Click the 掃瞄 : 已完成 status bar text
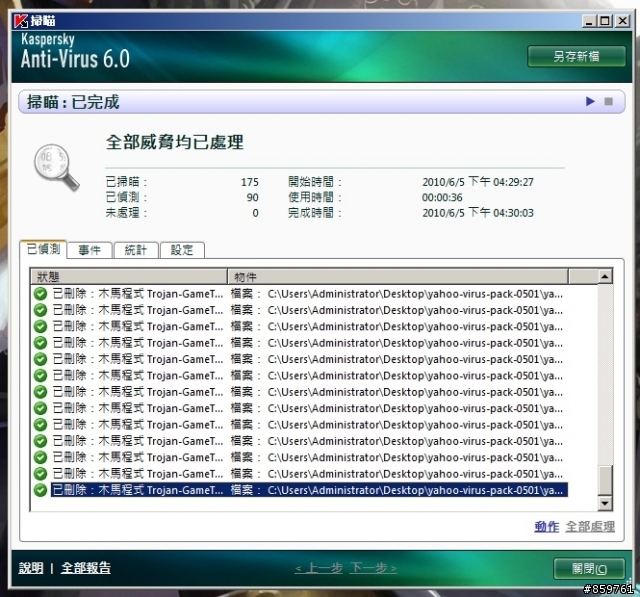 pyautogui.click(x=73, y=102)
